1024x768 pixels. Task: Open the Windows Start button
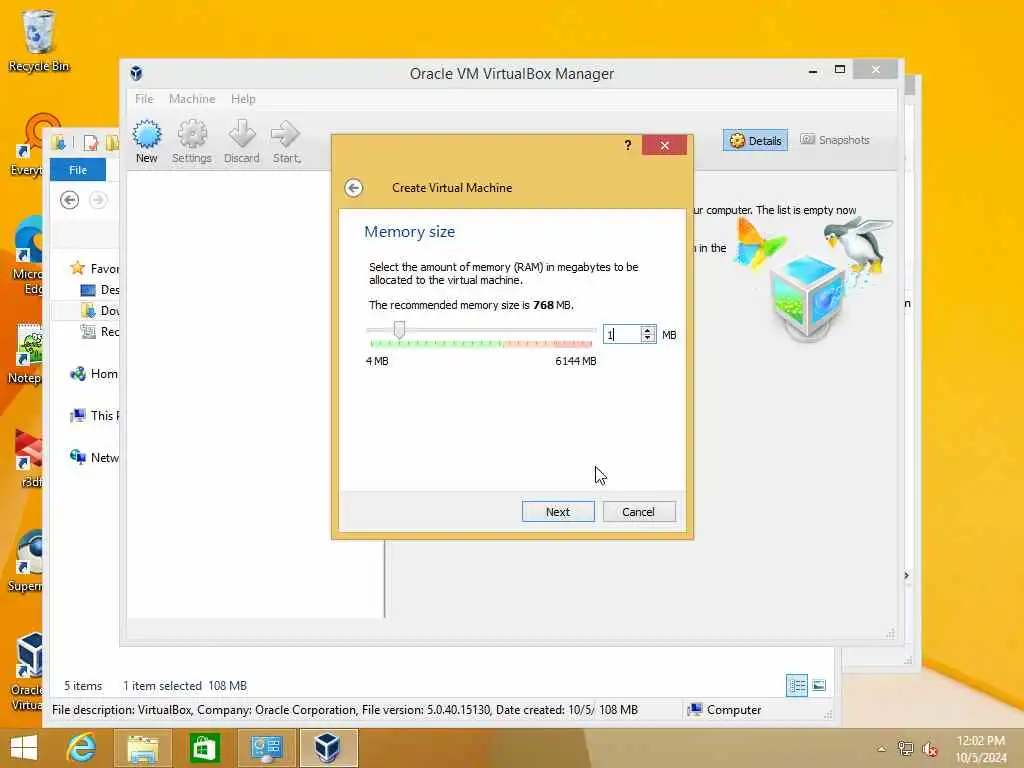(x=24, y=748)
